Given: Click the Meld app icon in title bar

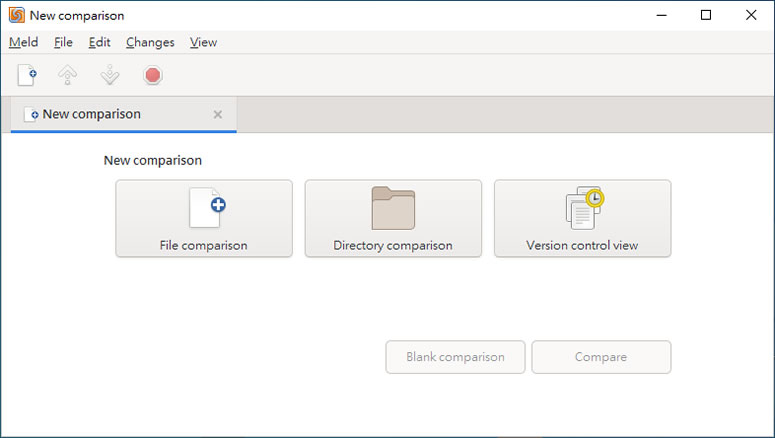Looking at the screenshot, I should [x=16, y=15].
